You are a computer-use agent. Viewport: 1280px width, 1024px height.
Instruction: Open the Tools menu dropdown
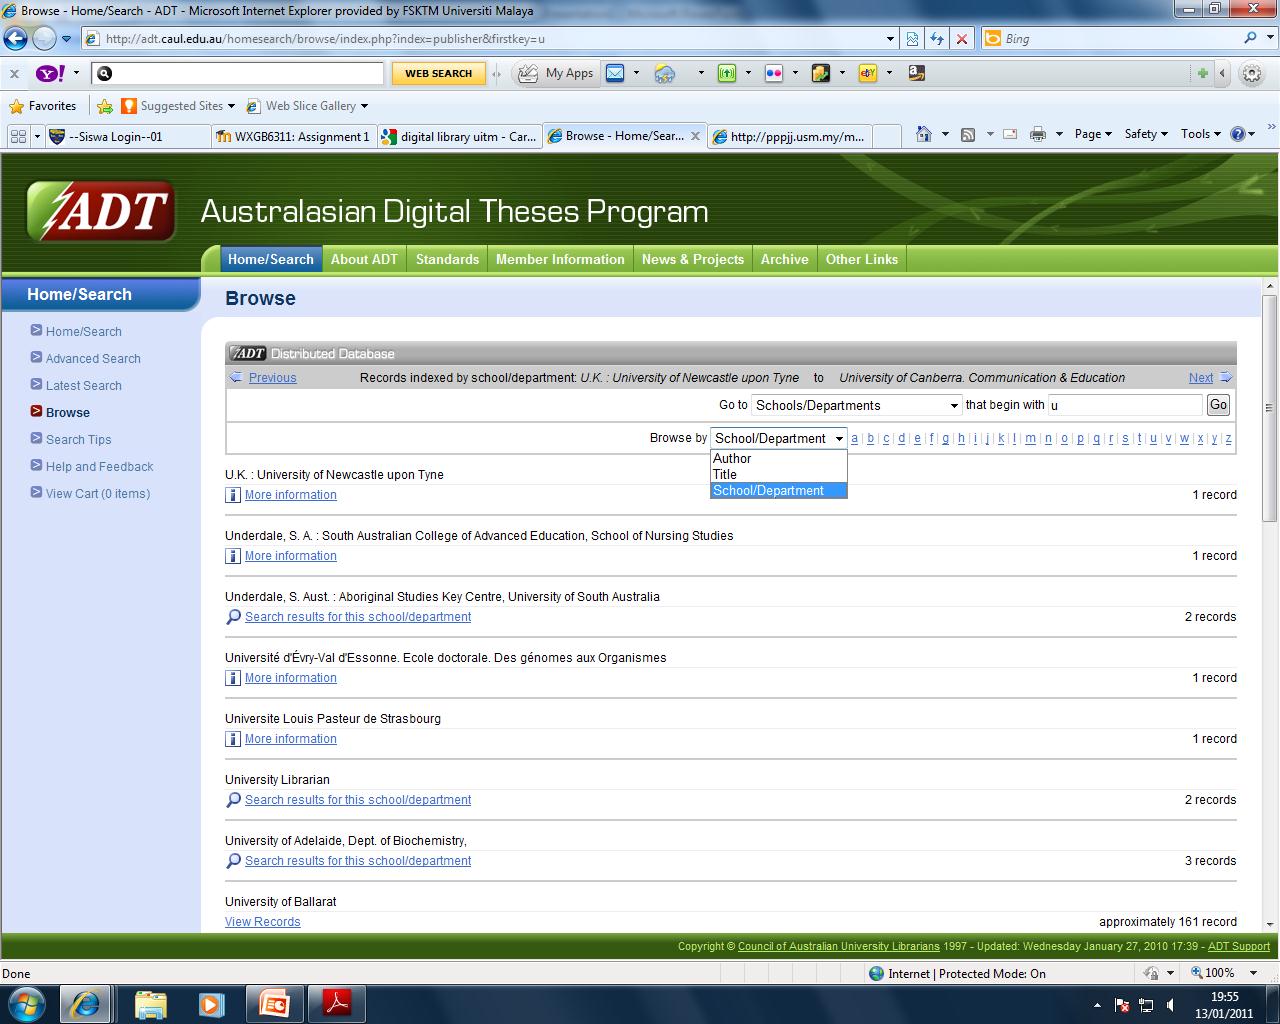[x=1201, y=134]
